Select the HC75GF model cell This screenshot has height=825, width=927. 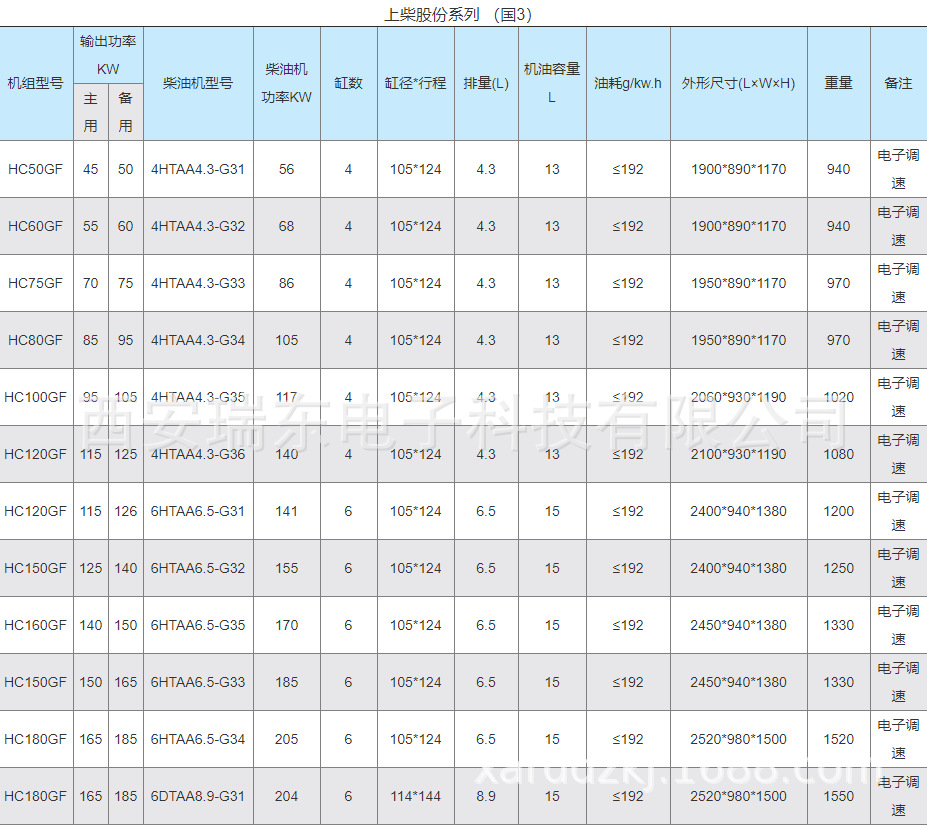[x=35, y=283]
